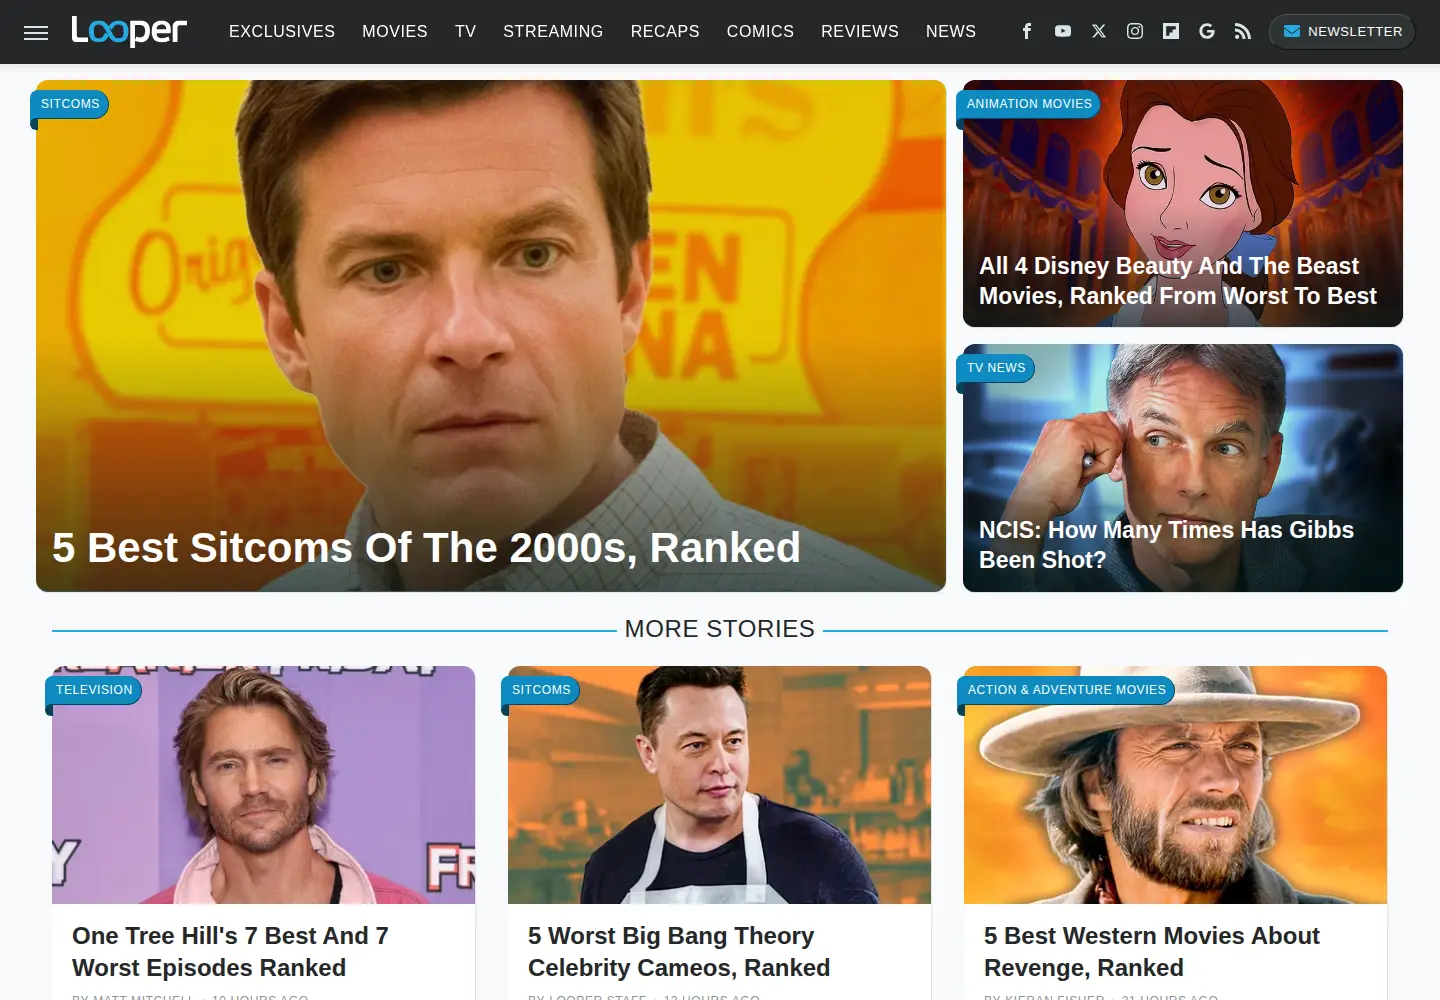This screenshot has height=1000, width=1440.
Task: Open Looper's Google News icon
Action: 1207,31
